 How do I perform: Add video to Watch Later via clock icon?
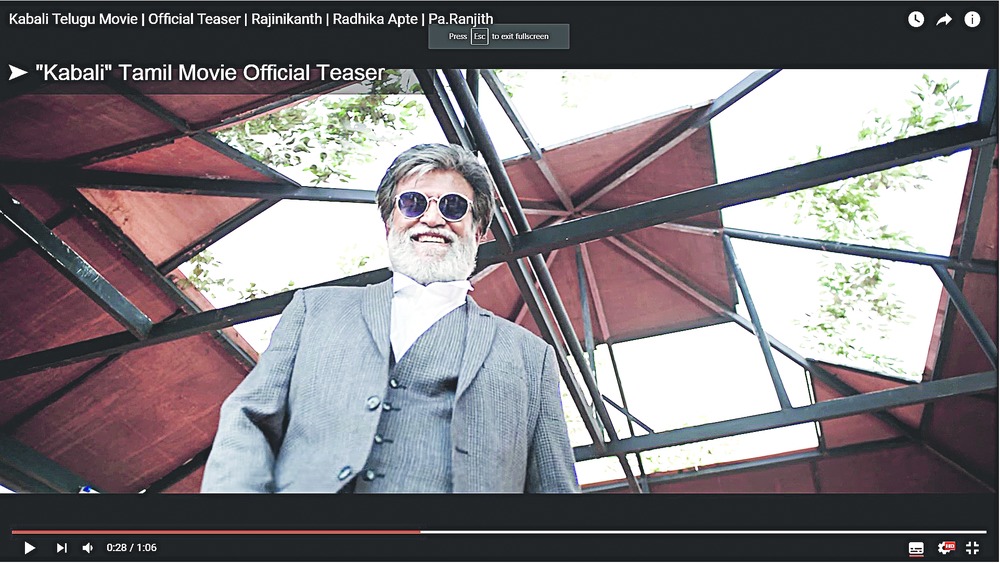click(916, 19)
